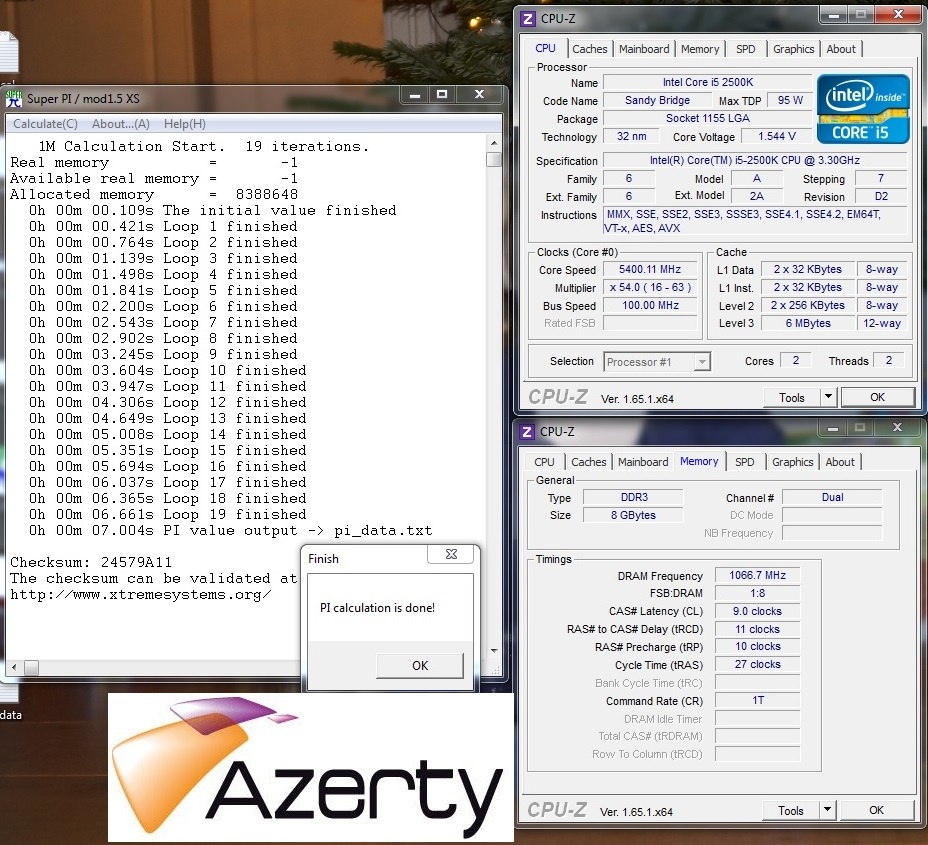Screen dimensions: 928x845
Task: Click the xtremesystems.org URL text in Super PI
Action: tap(141, 595)
